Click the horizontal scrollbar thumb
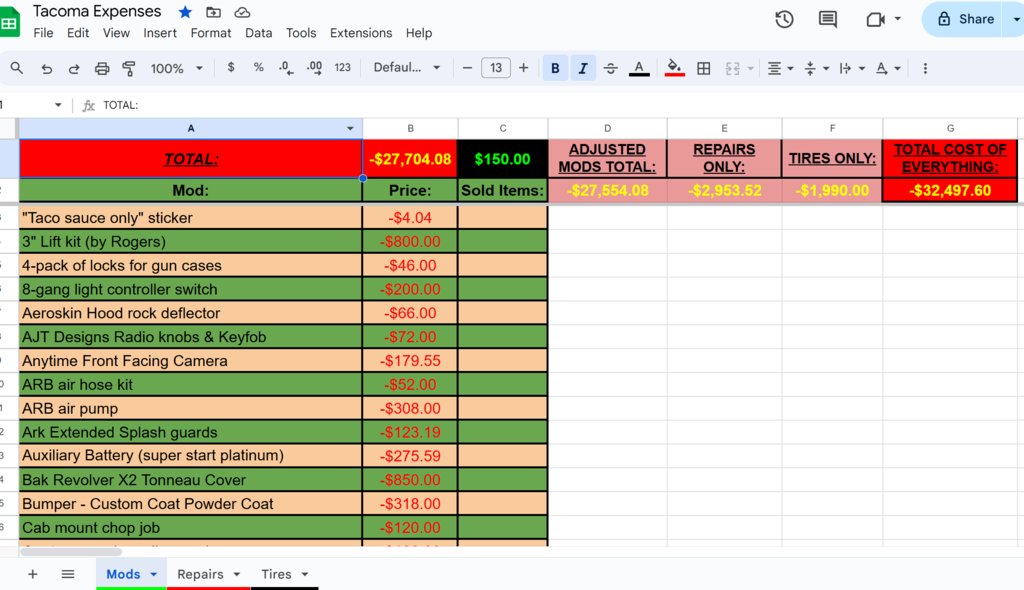Image resolution: width=1024 pixels, height=590 pixels. coord(71,551)
